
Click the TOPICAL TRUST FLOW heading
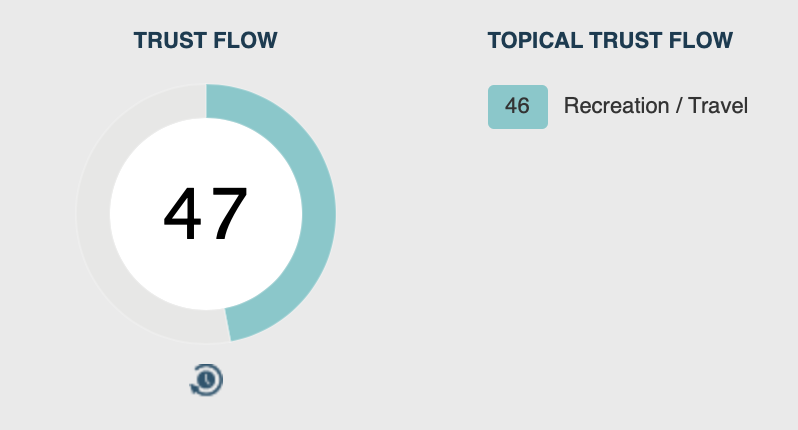[610, 40]
